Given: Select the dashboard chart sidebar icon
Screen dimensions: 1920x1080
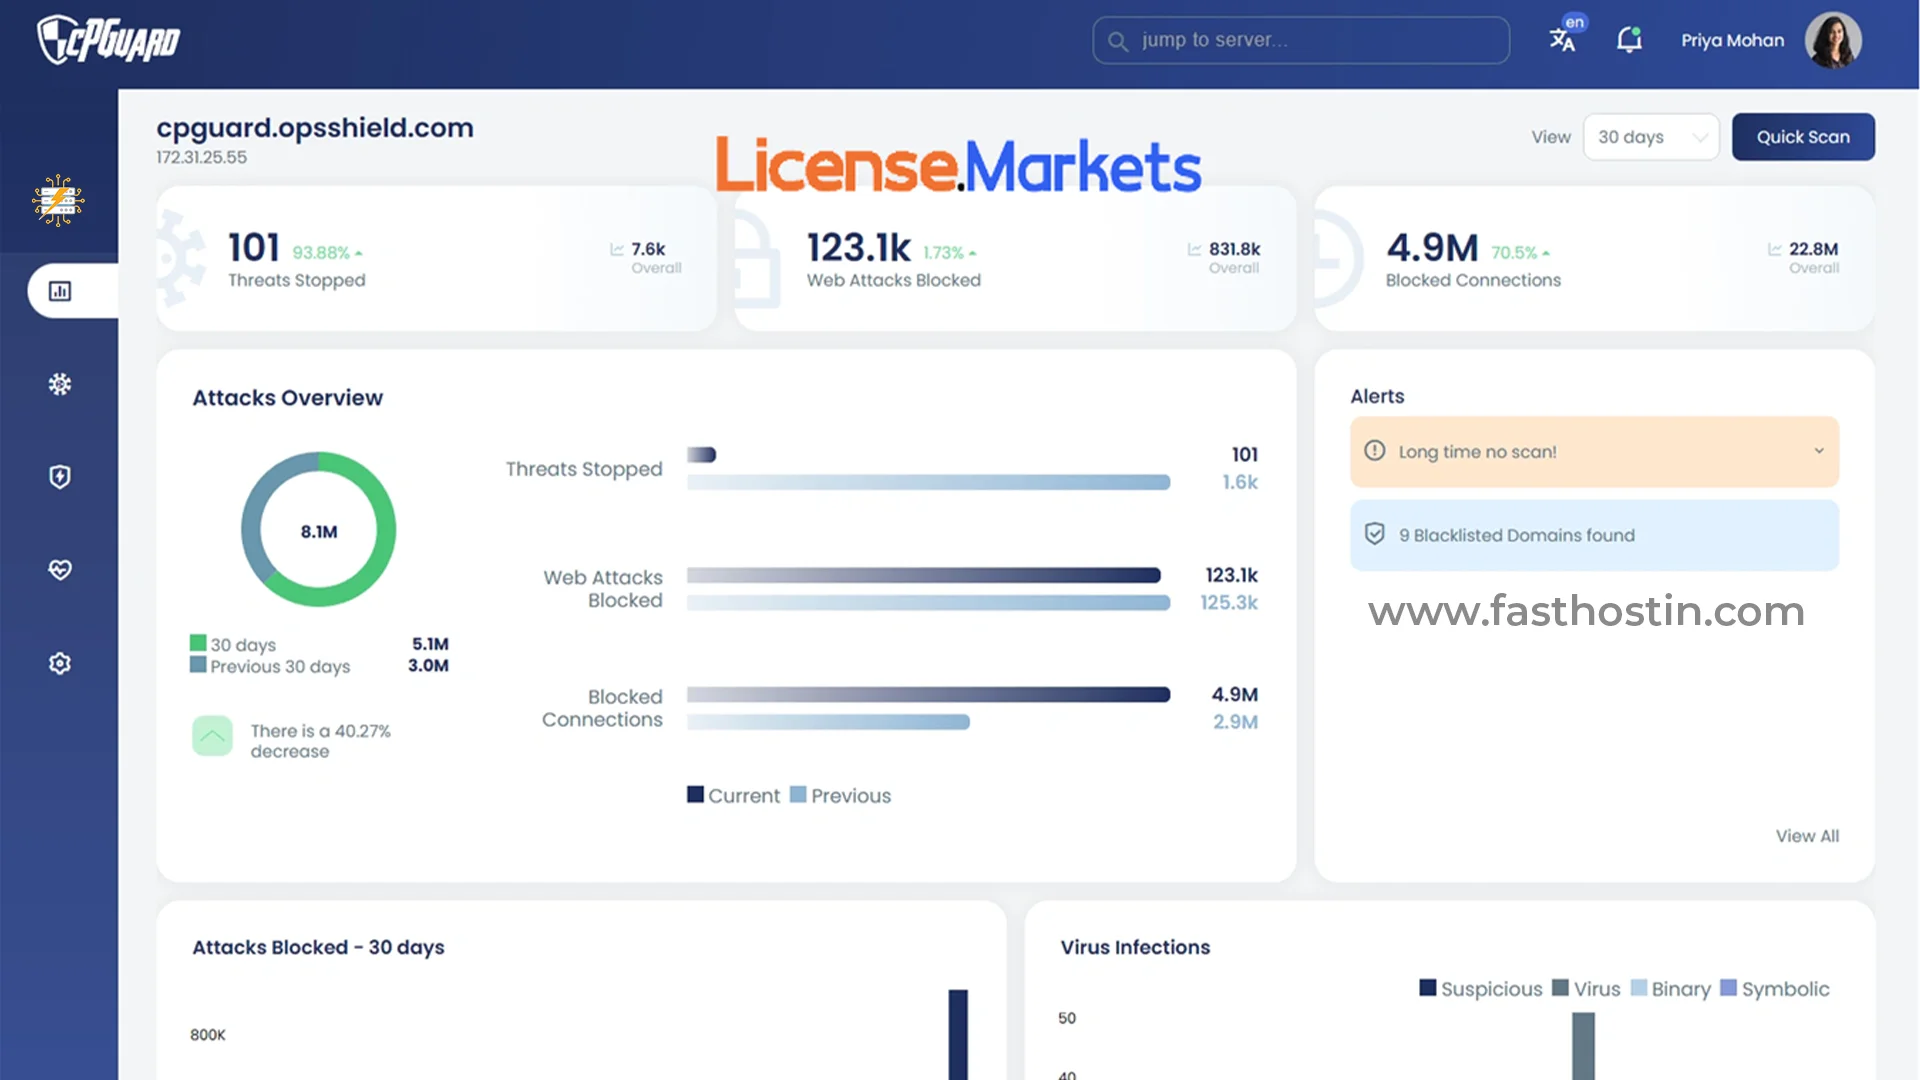Looking at the screenshot, I should (x=60, y=291).
